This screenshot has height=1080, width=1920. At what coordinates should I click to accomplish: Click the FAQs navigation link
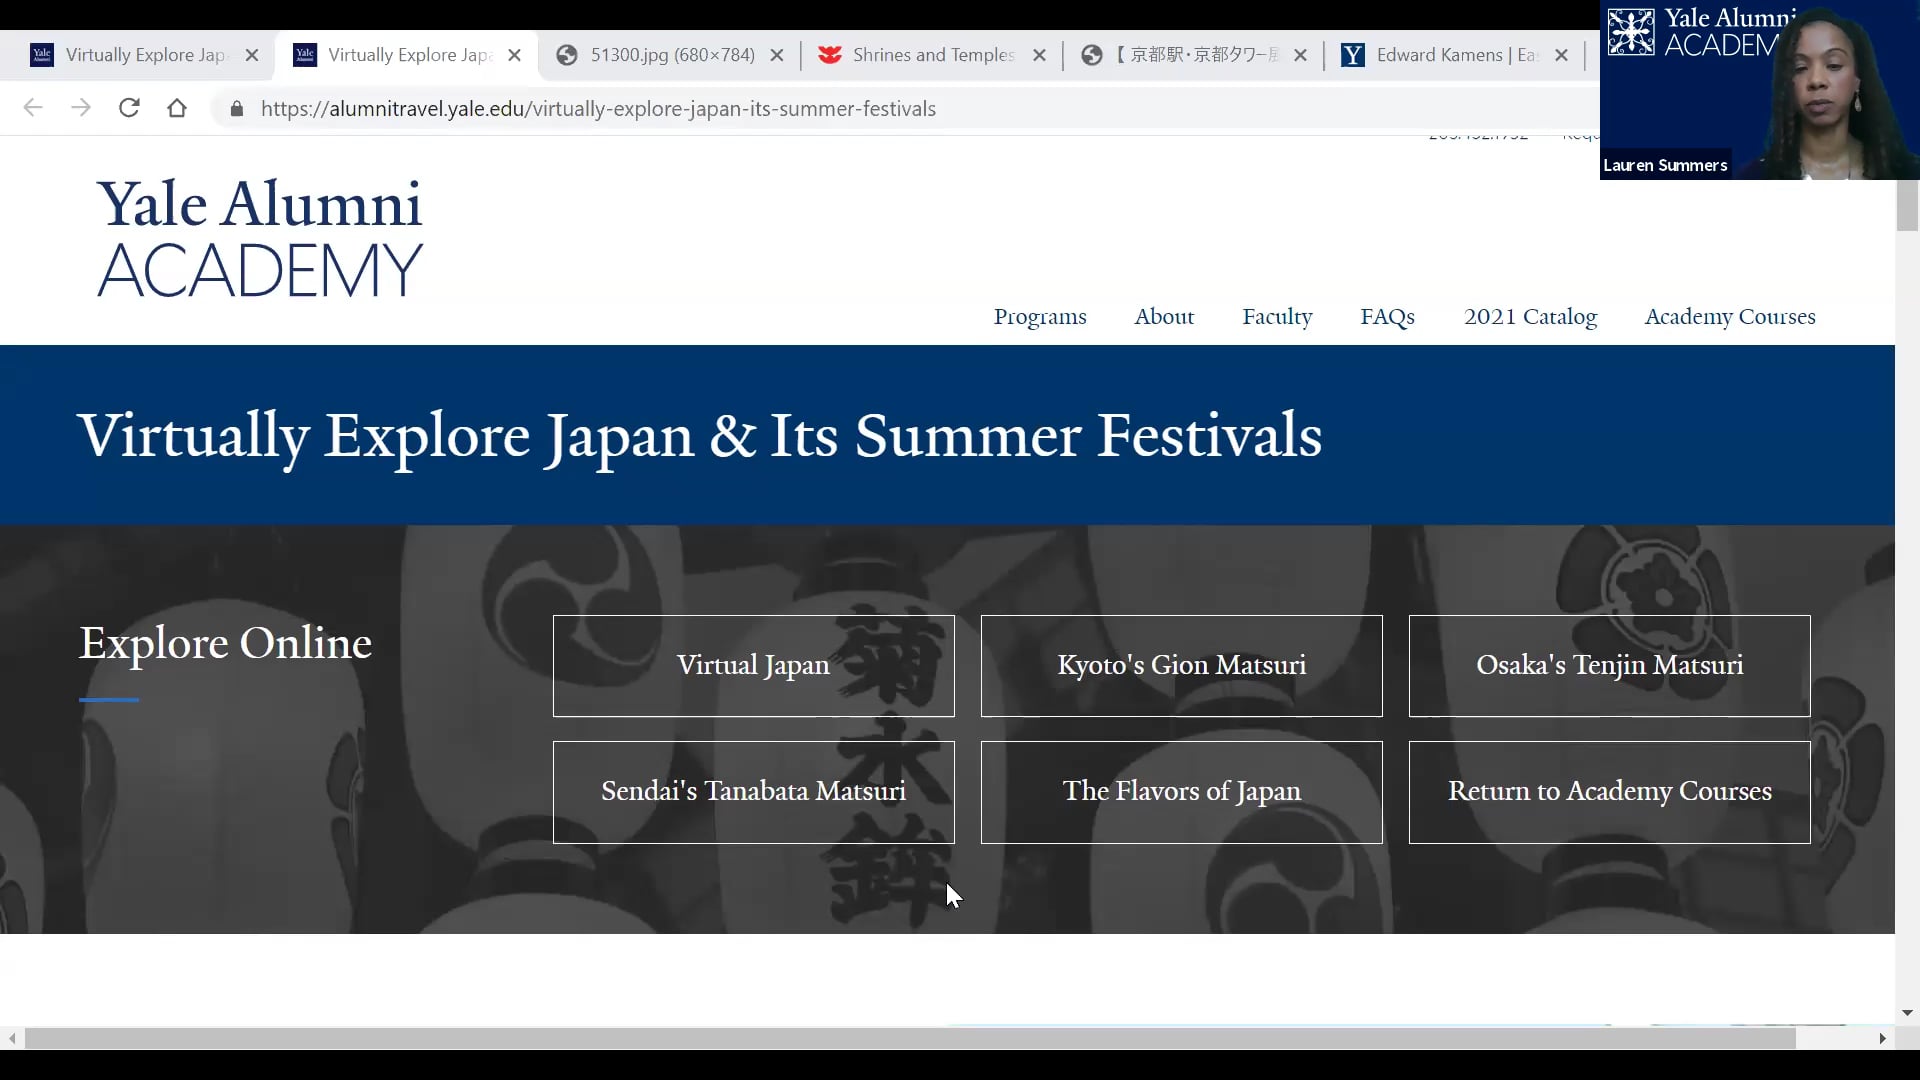pyautogui.click(x=1387, y=316)
